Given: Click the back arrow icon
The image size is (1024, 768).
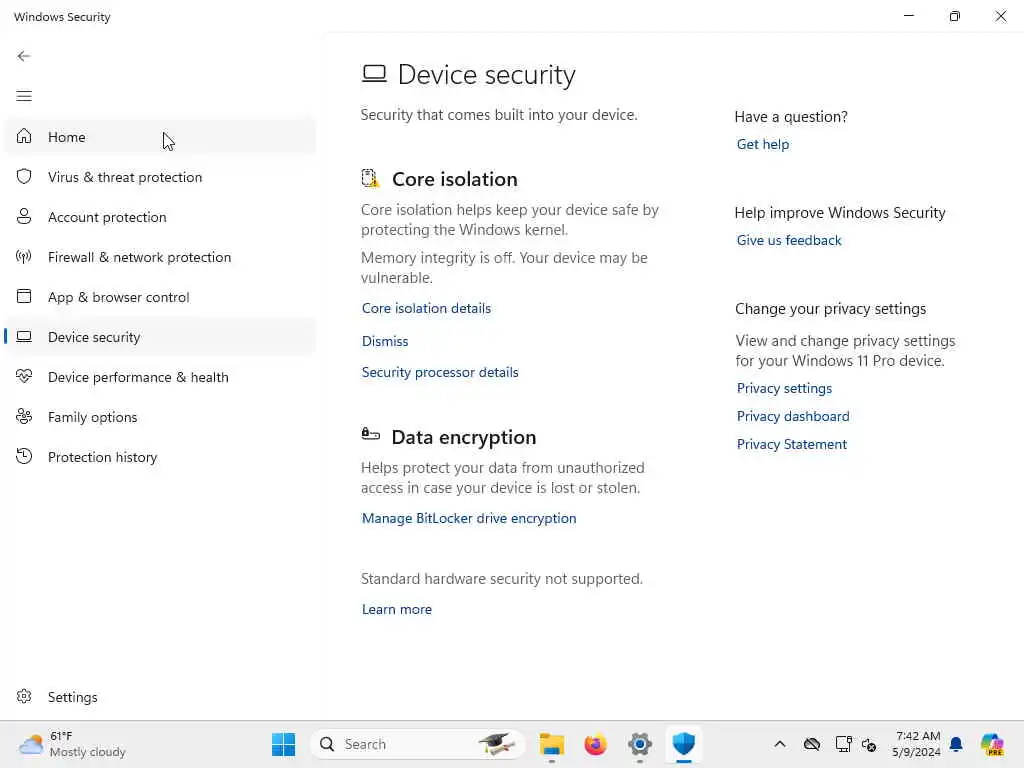Looking at the screenshot, I should (24, 56).
